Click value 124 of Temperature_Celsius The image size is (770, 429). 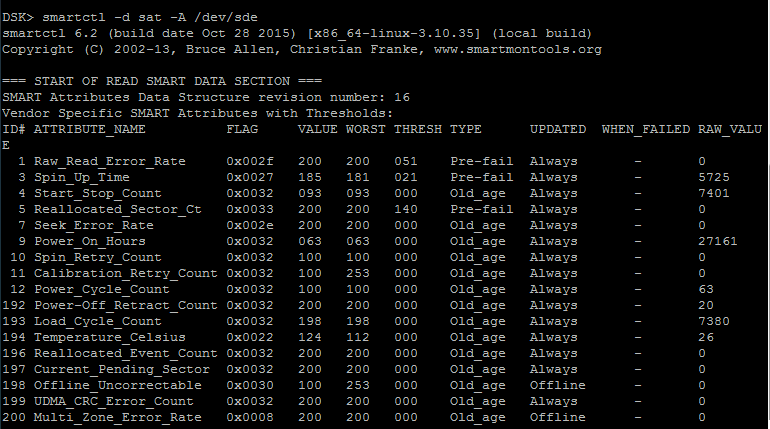310,337
